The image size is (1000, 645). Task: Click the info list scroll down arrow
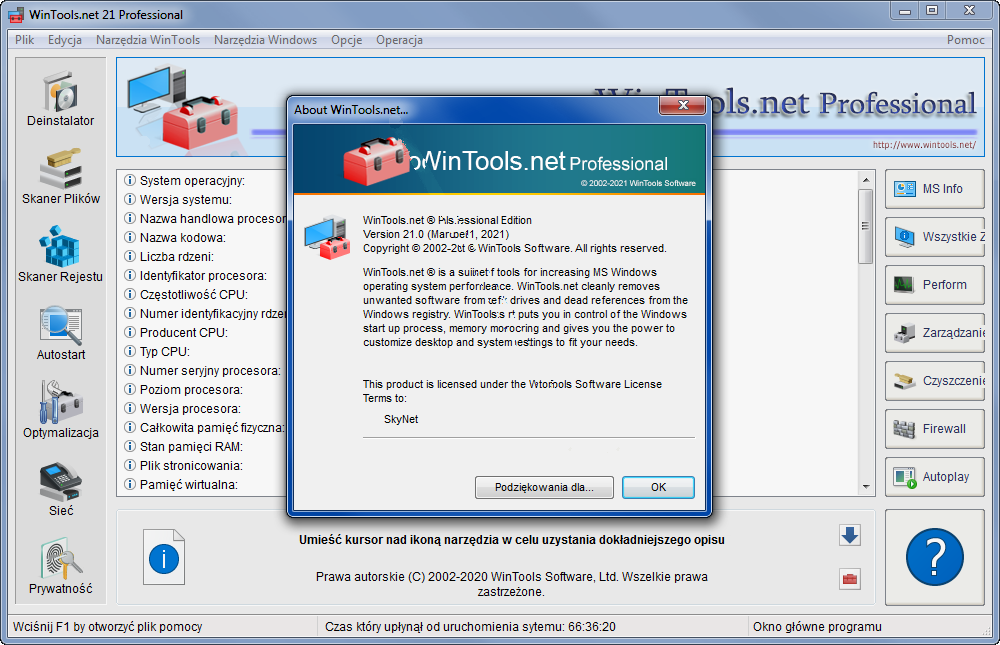pyautogui.click(x=865, y=486)
